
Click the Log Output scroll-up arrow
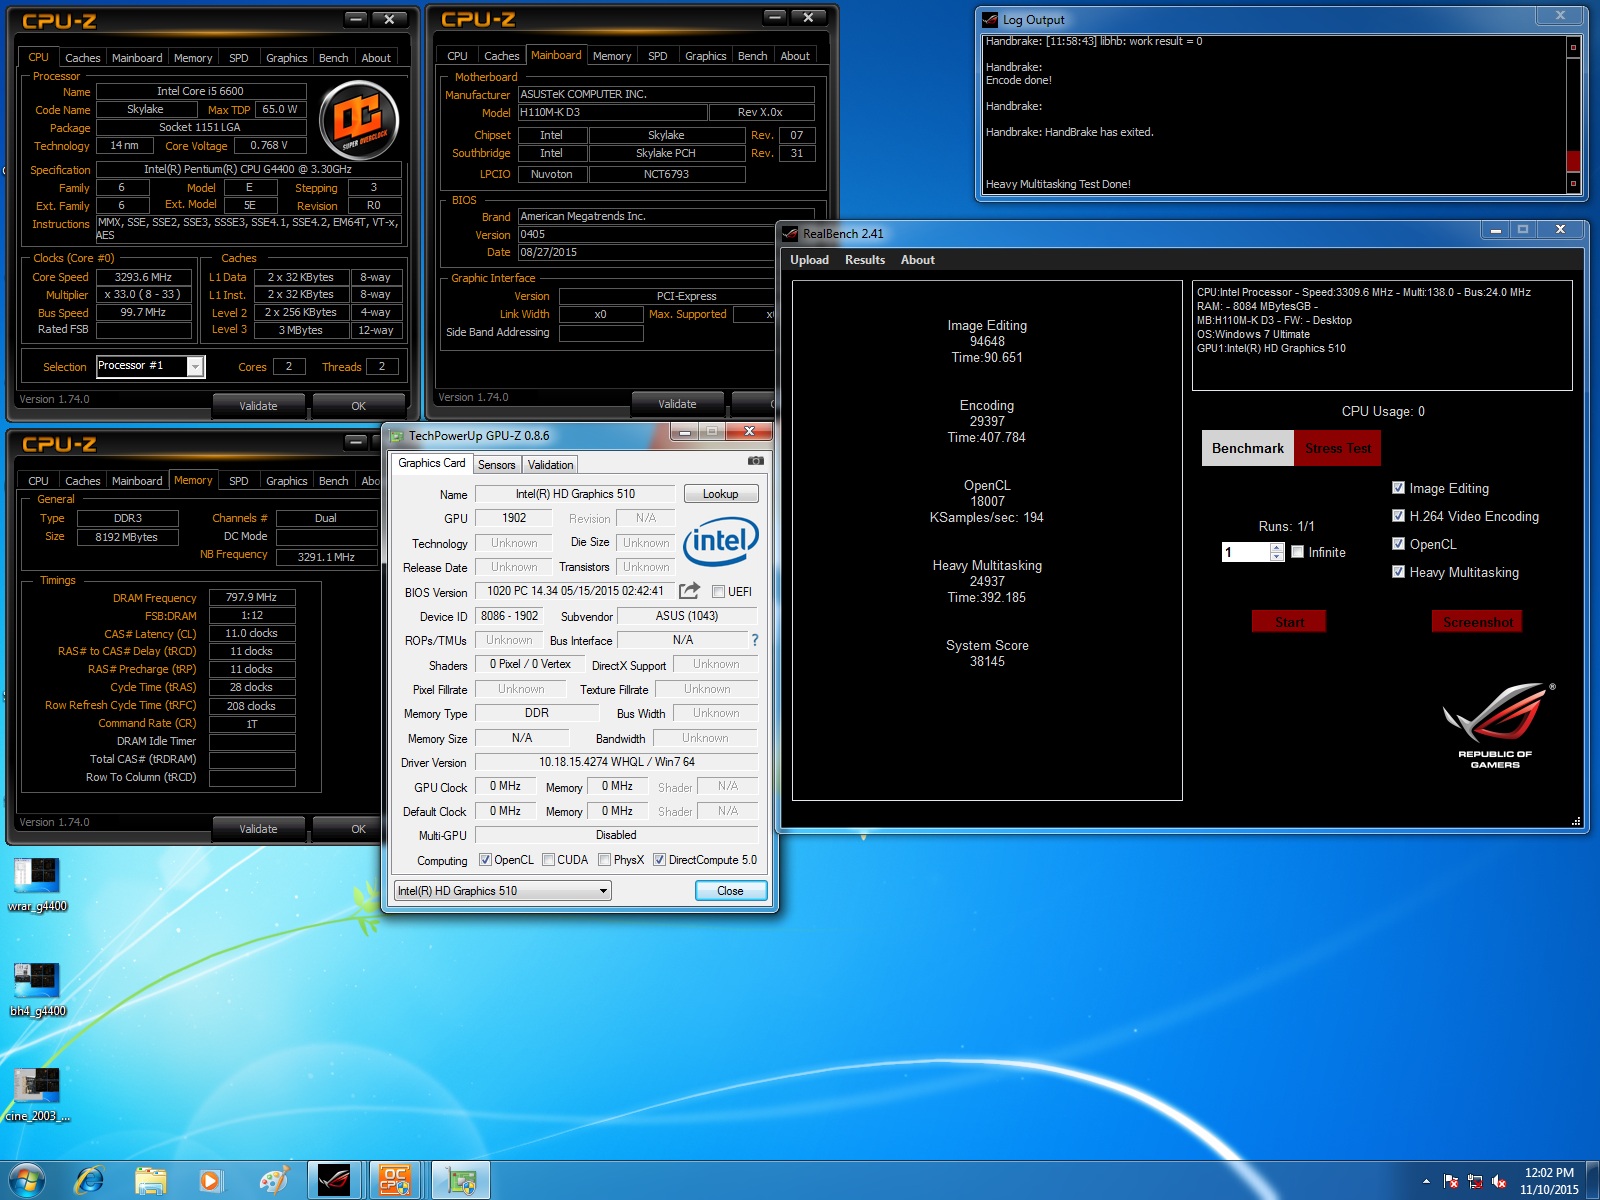[1573, 47]
